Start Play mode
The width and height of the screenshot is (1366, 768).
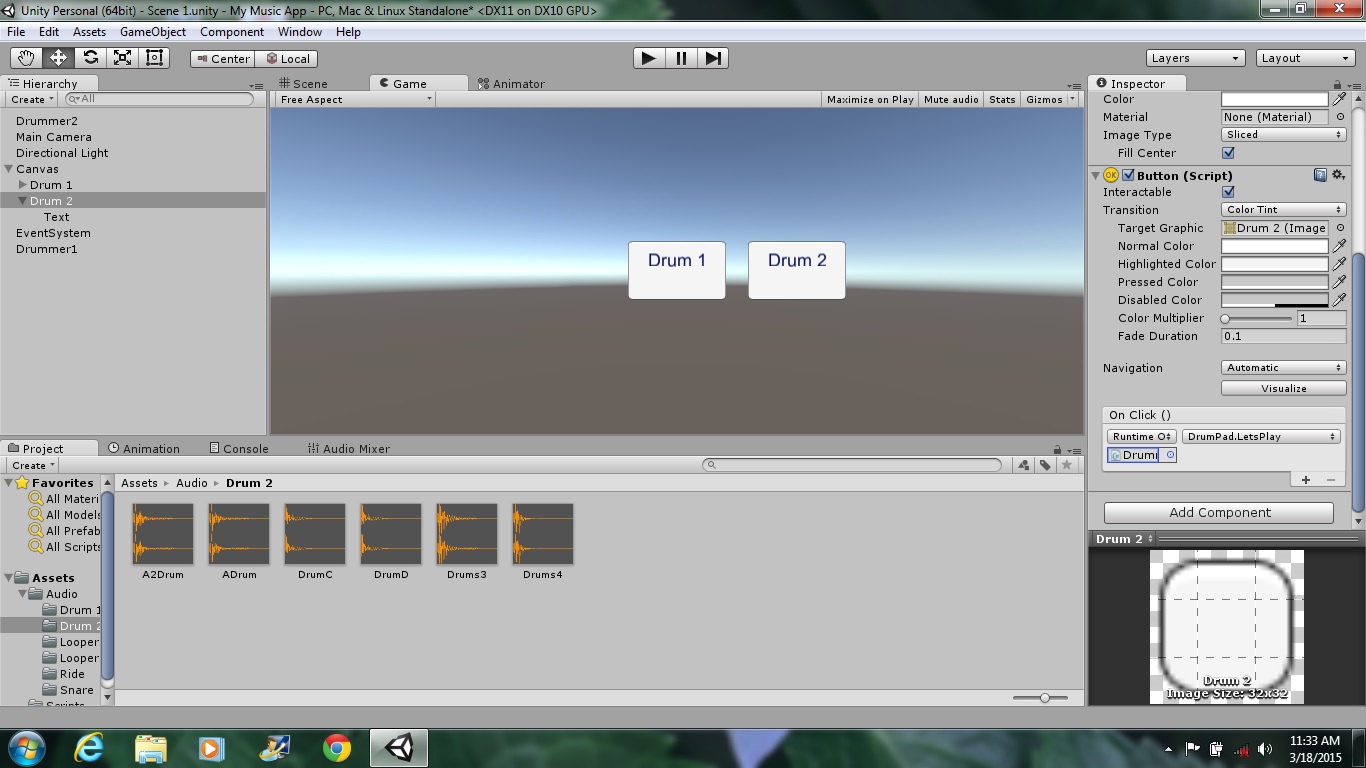pyautogui.click(x=649, y=58)
